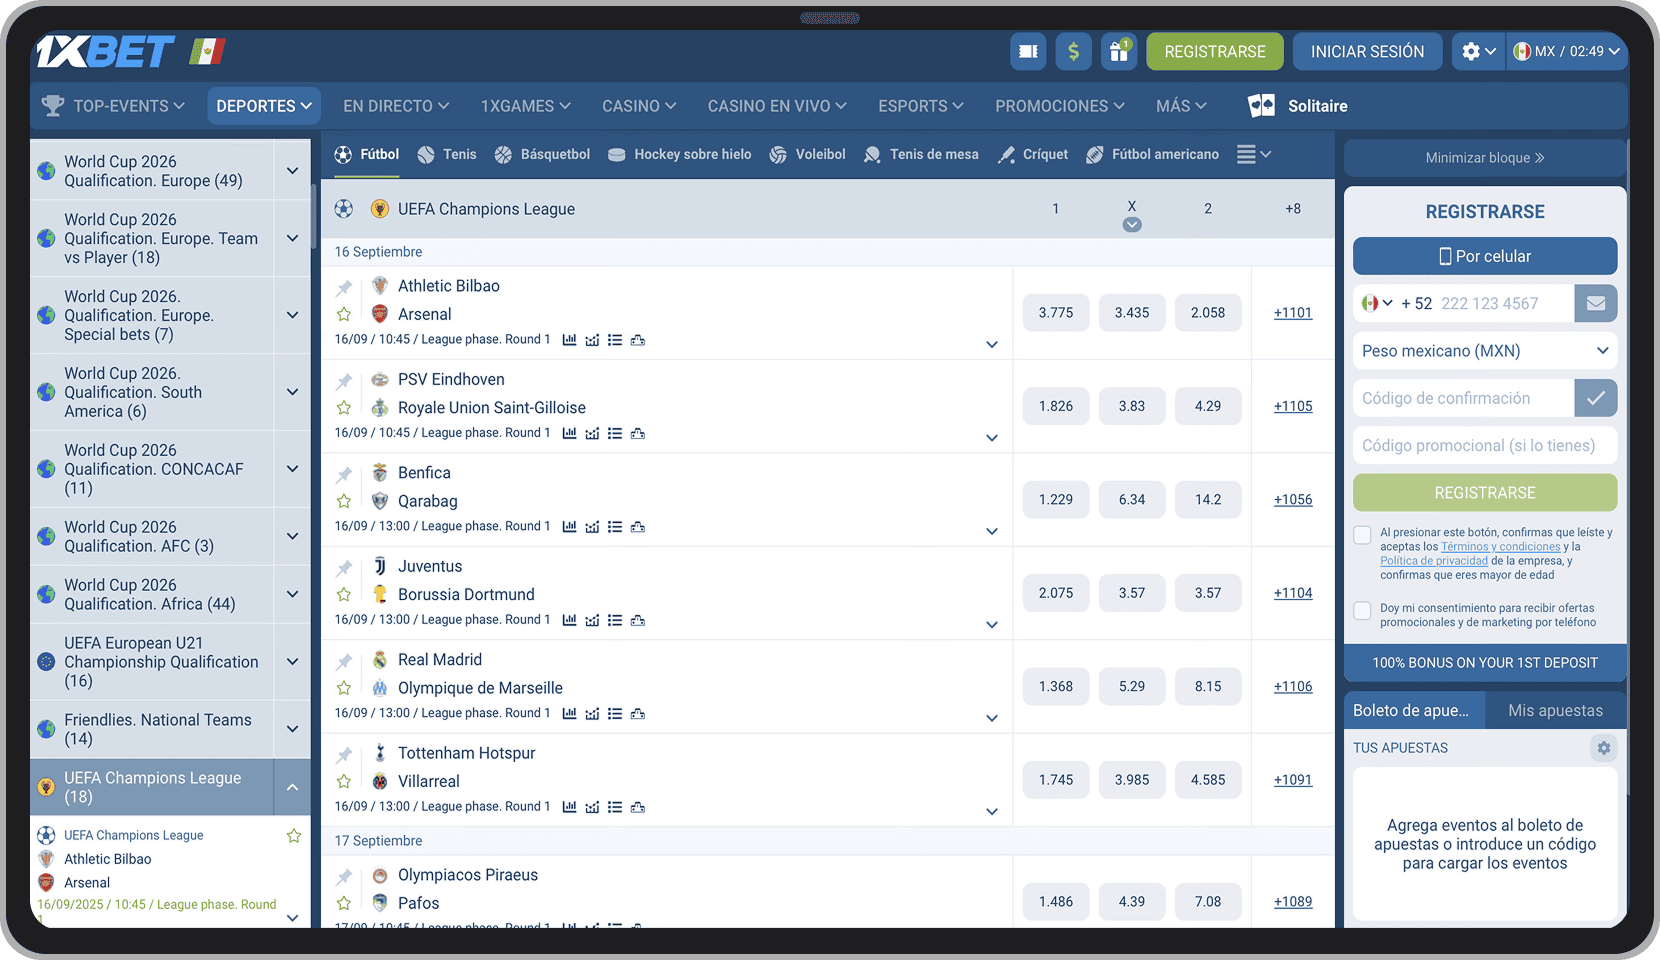This screenshot has height=960, width=1660.
Task: Switch to Mis apuestas tab
Action: (x=1555, y=711)
